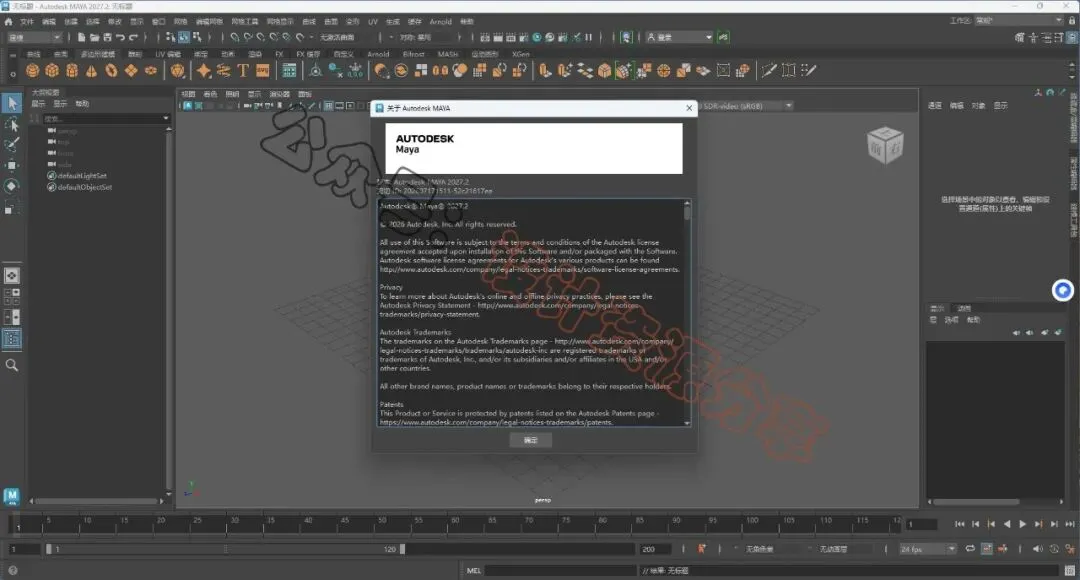
Task: Open the workspace selector dropdown
Action: [x=1019, y=21]
